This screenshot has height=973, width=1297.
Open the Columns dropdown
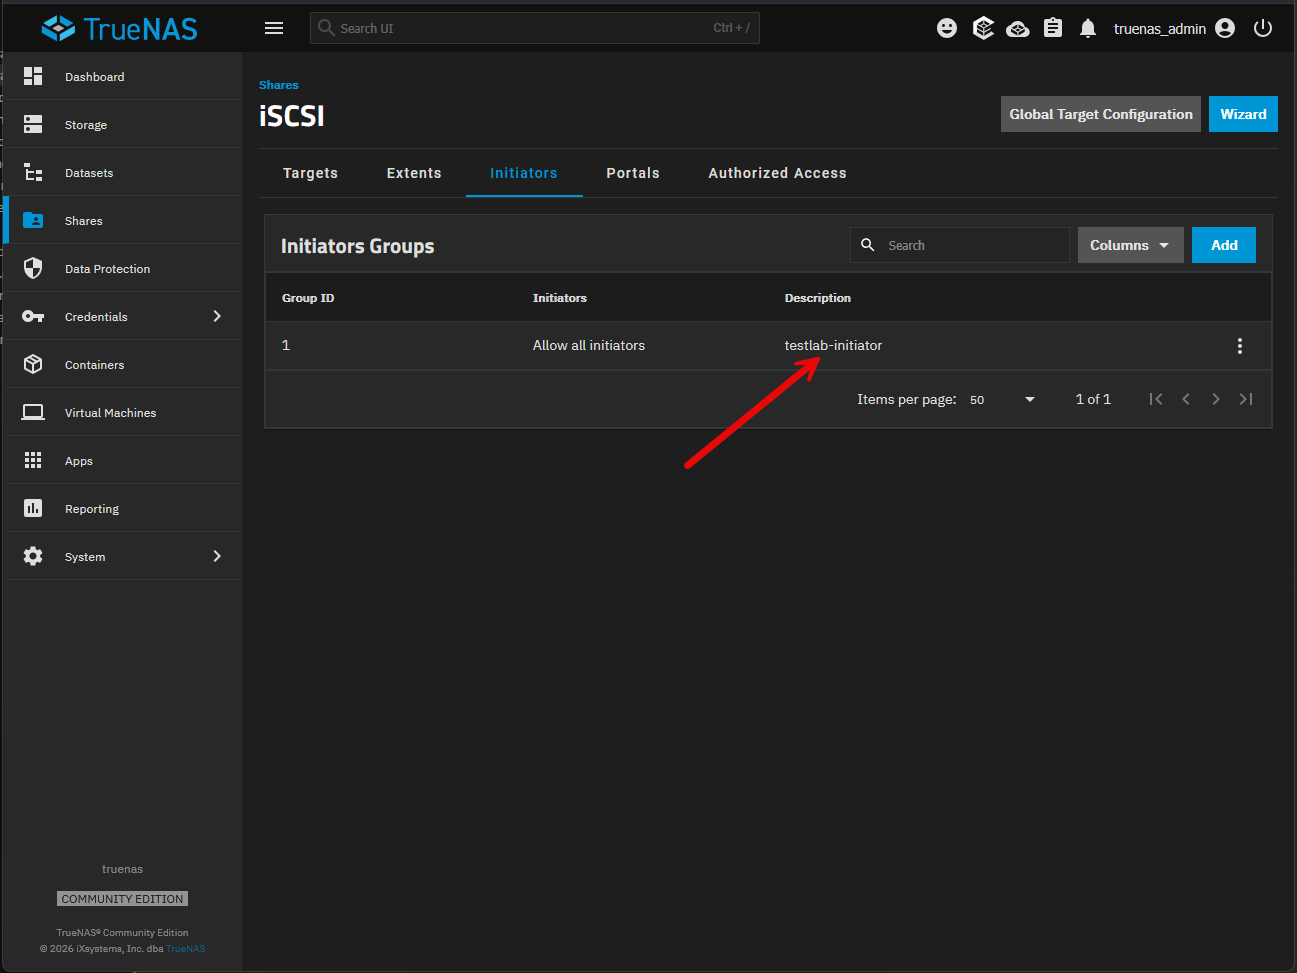[1130, 245]
